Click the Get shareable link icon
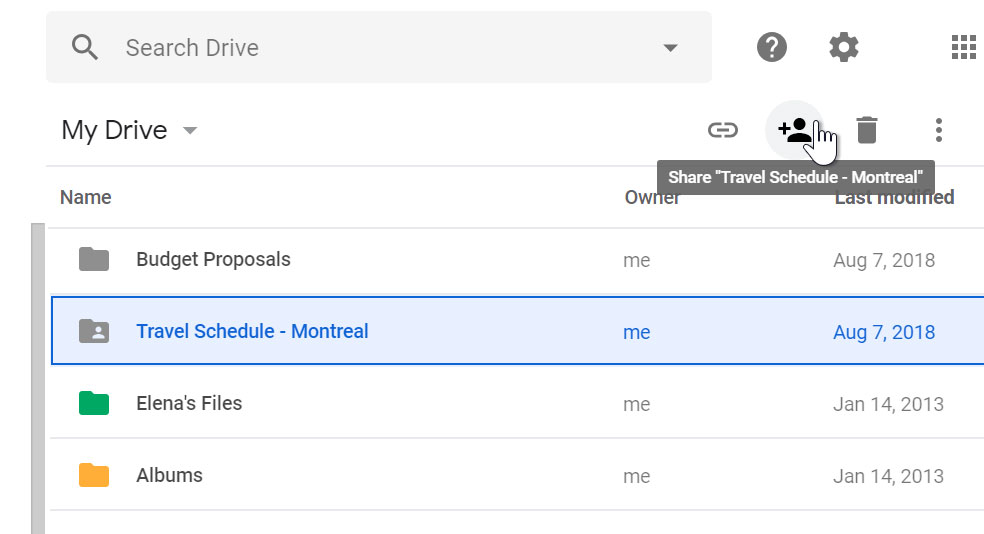 point(723,130)
